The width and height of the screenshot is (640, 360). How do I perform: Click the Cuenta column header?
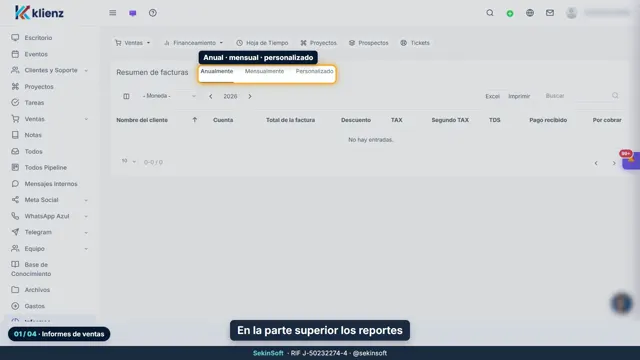click(x=223, y=120)
